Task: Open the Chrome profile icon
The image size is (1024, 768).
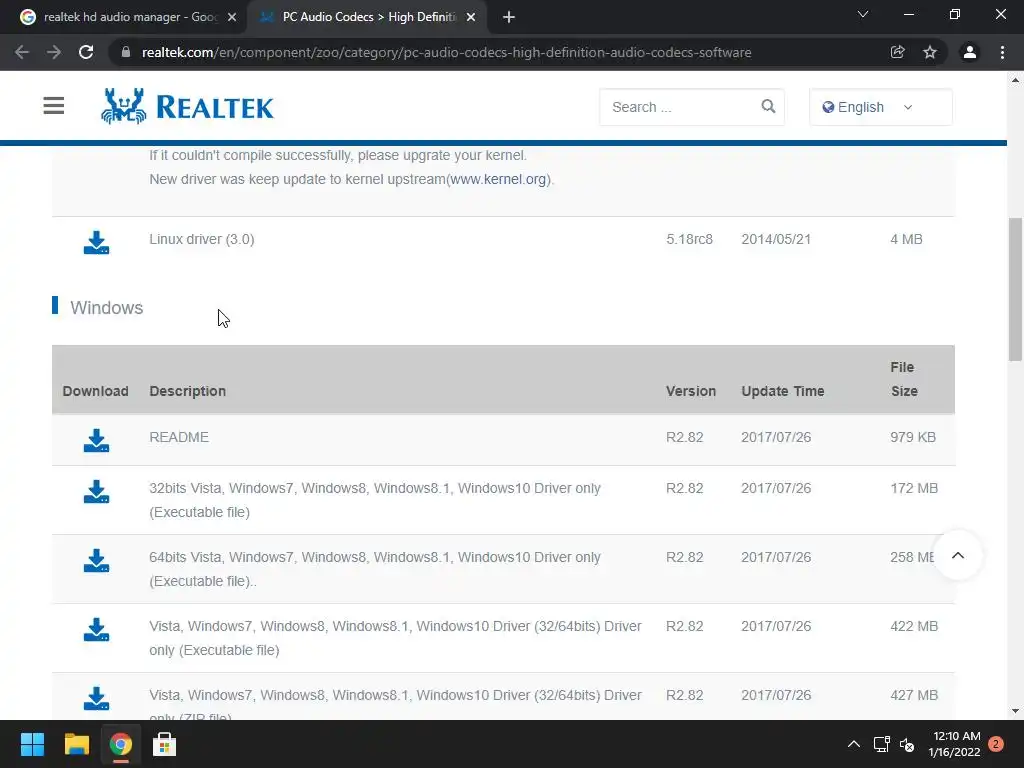Action: 970,52
